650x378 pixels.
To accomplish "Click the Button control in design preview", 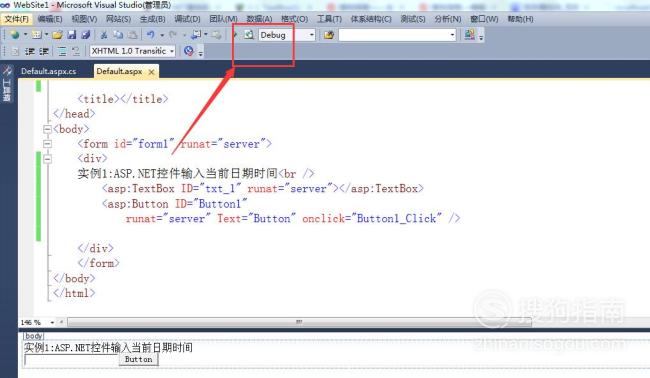I will click(138, 359).
